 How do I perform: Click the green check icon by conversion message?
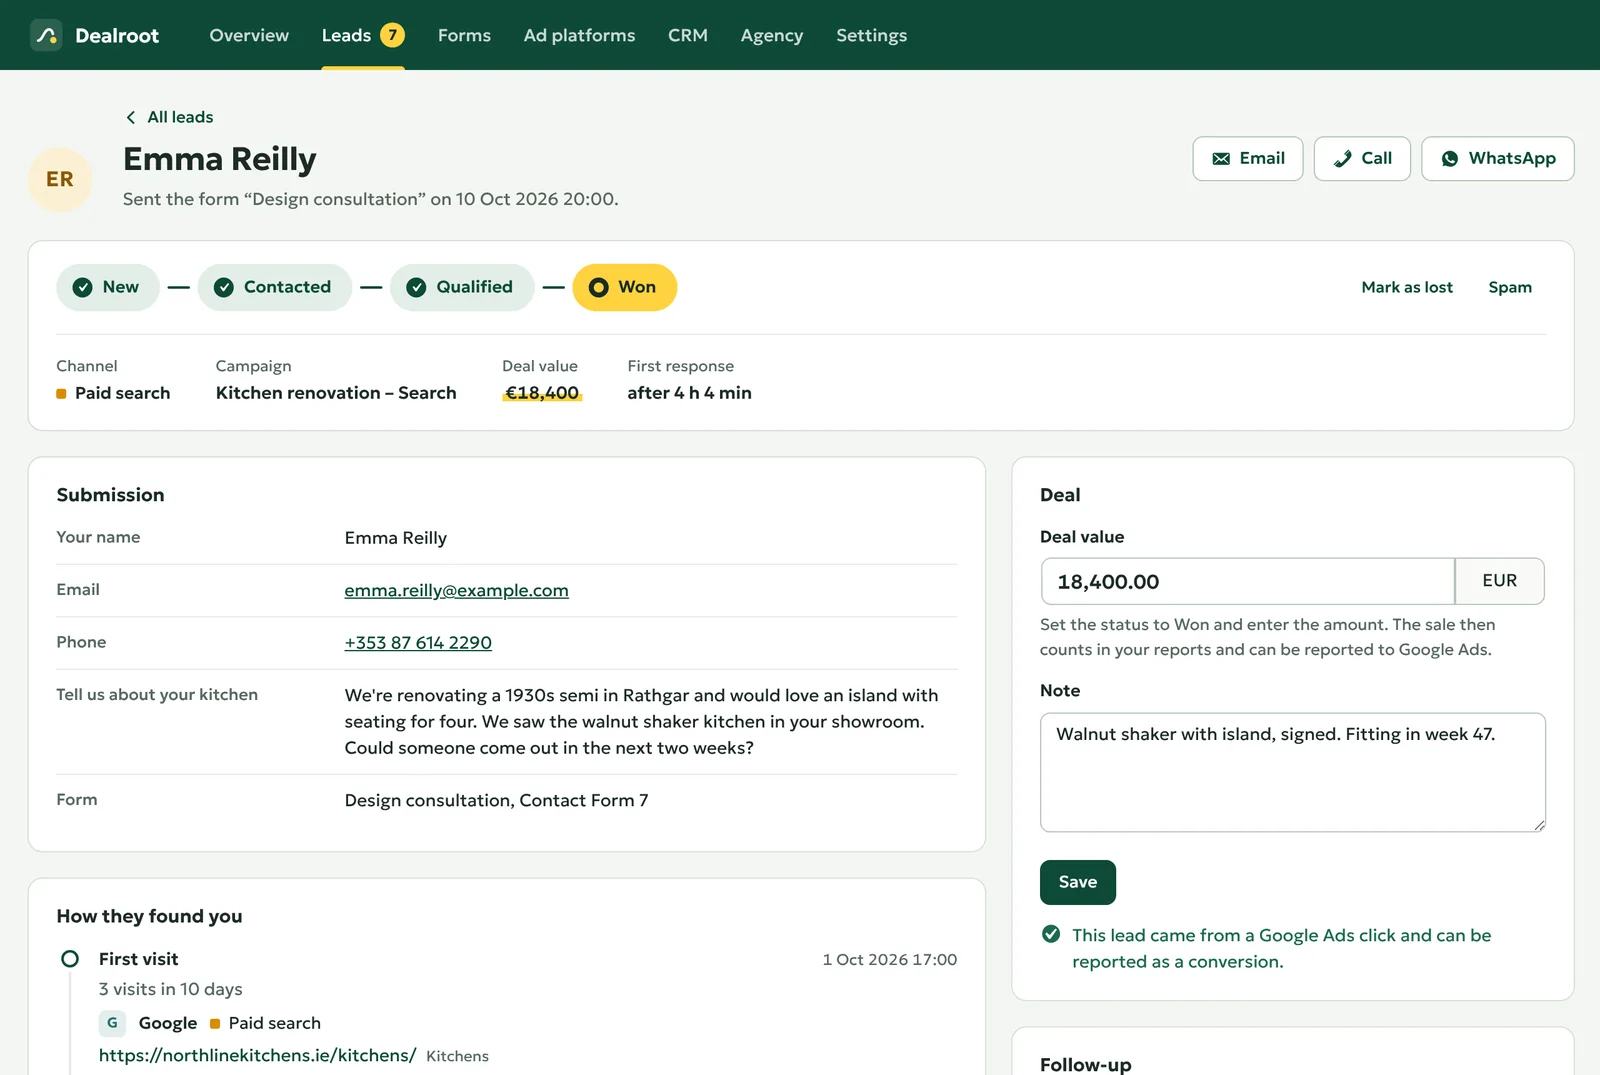[x=1051, y=934]
